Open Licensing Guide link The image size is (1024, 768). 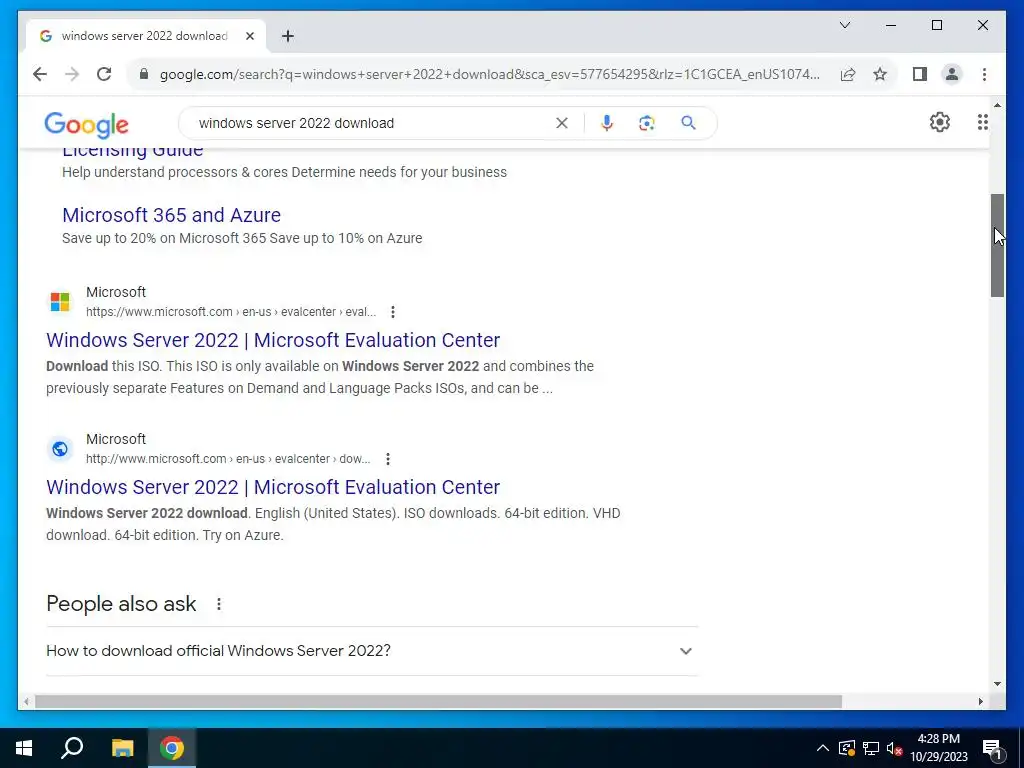click(x=133, y=153)
